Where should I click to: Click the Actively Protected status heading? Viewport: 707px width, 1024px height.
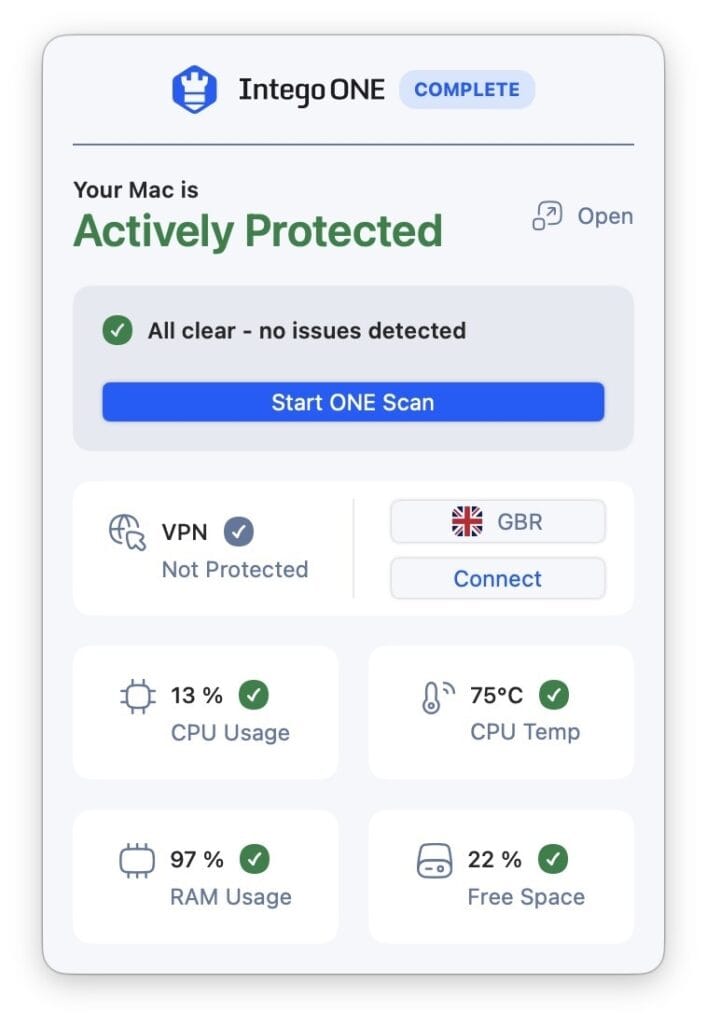point(258,231)
